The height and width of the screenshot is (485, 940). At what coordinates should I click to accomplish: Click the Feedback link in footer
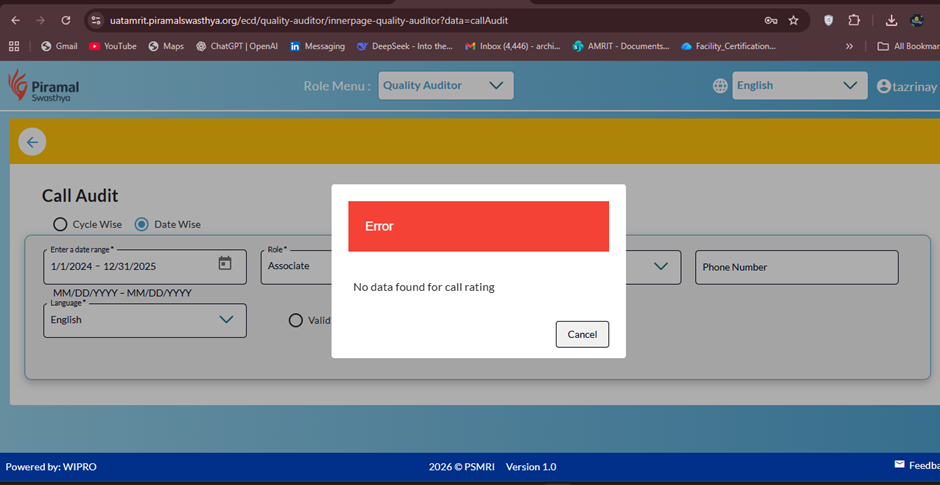[x=916, y=465]
